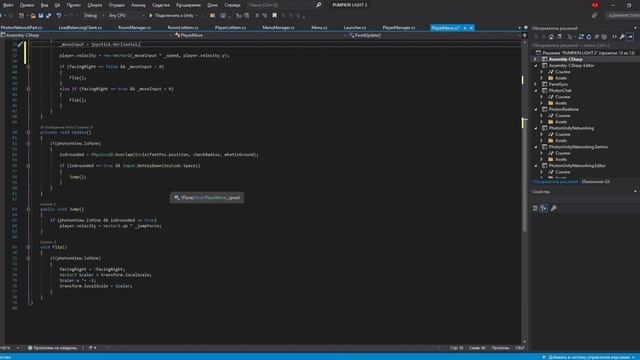This screenshot has width=640, height=360.
Task: Collapse the 'else if (facingRight == true' block toggle
Action: click(28, 89)
